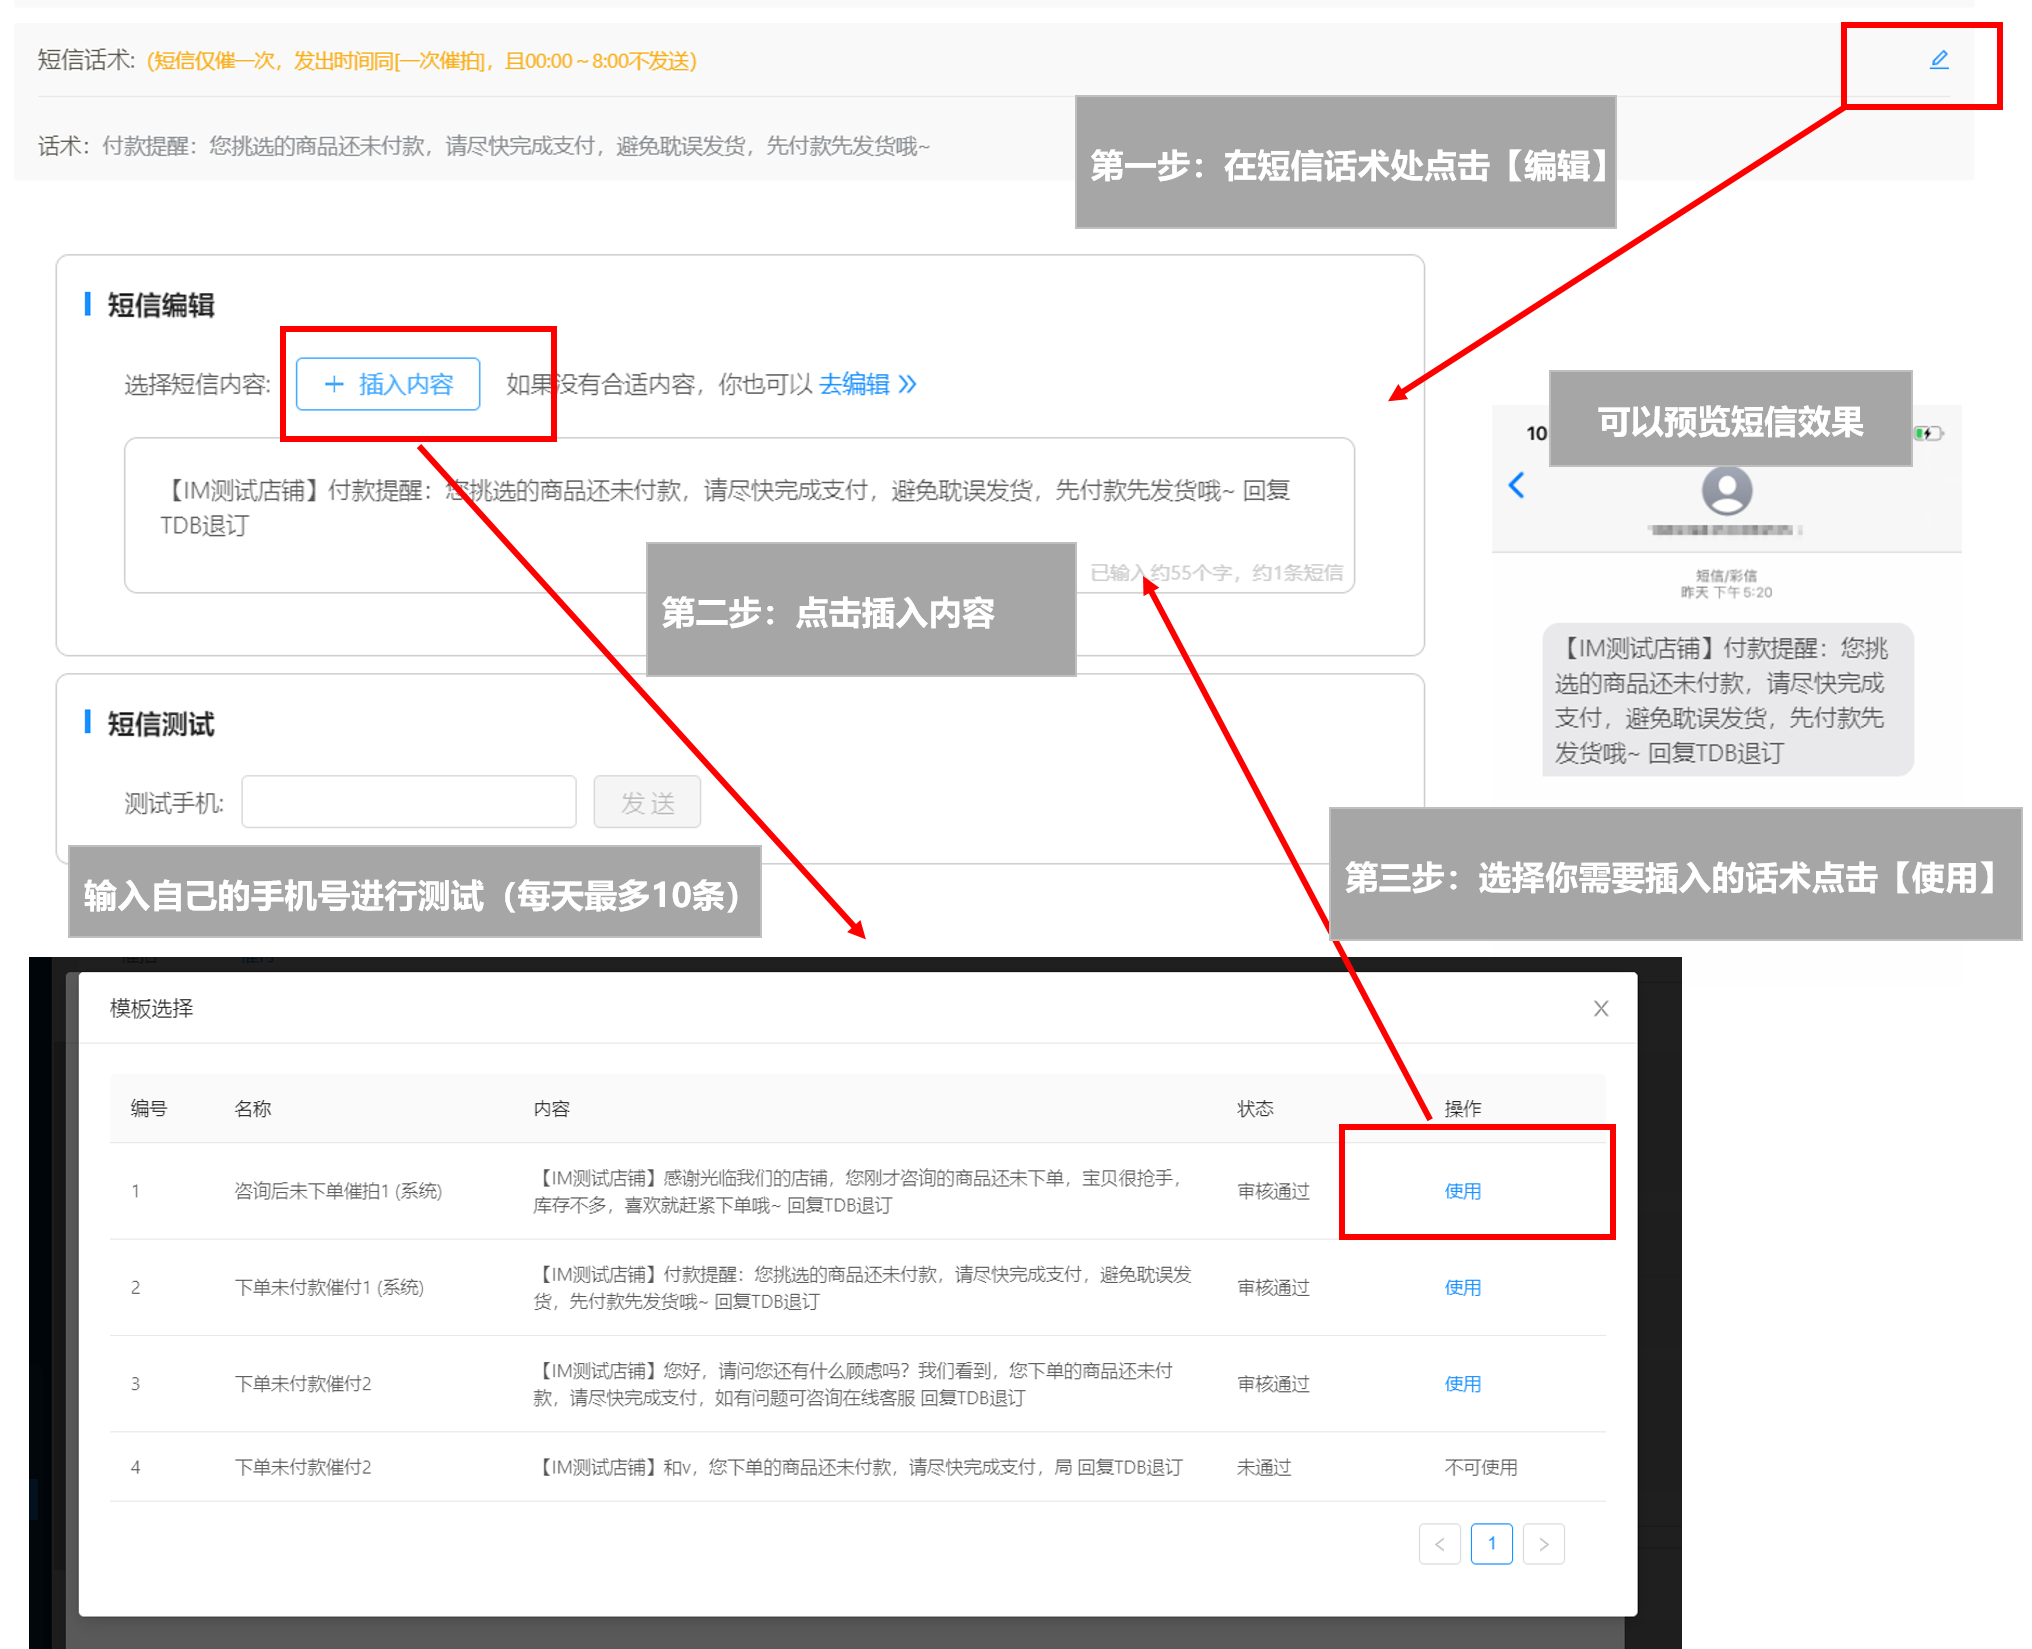Screen dimensions: 2032x1649
Task: Close the 模板选择 dialog
Action: point(1601,1008)
